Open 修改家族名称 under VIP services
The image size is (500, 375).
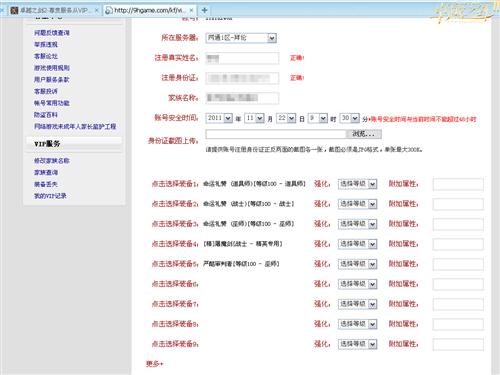[x=52, y=161]
